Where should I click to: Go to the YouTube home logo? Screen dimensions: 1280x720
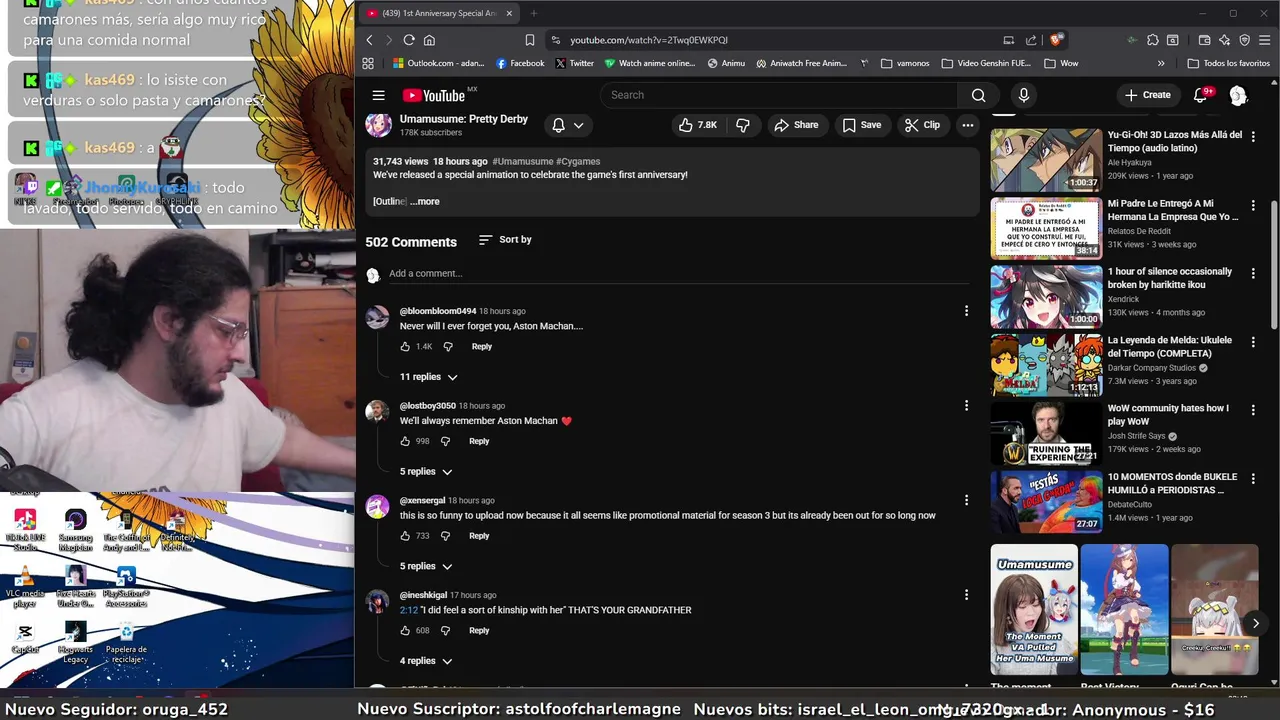(x=434, y=95)
